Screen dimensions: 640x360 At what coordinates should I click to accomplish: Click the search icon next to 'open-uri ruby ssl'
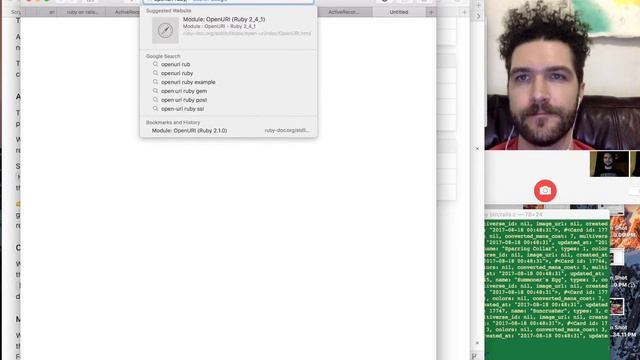click(x=156, y=109)
